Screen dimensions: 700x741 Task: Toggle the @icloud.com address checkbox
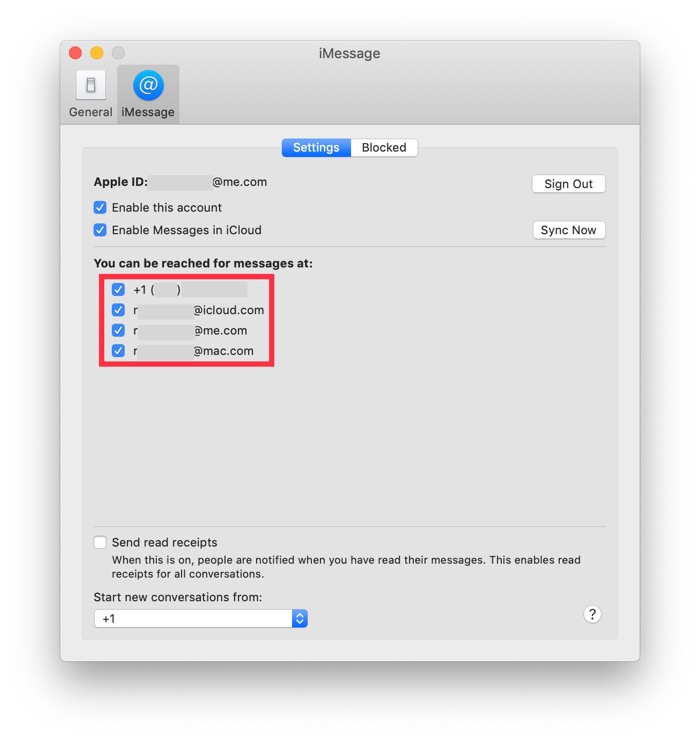[118, 310]
